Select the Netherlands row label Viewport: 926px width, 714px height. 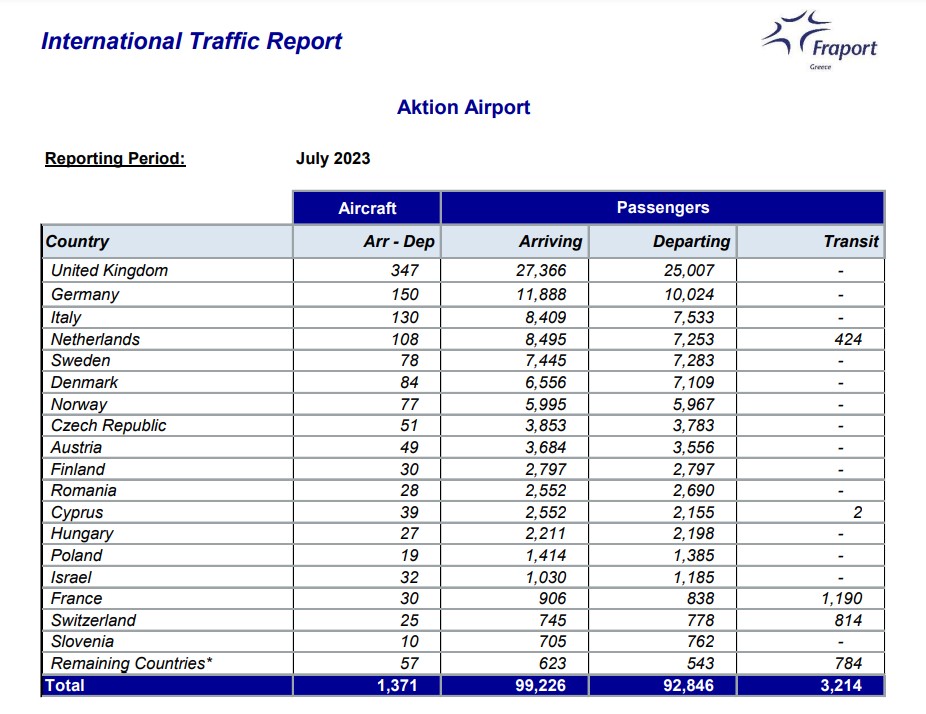(95, 339)
